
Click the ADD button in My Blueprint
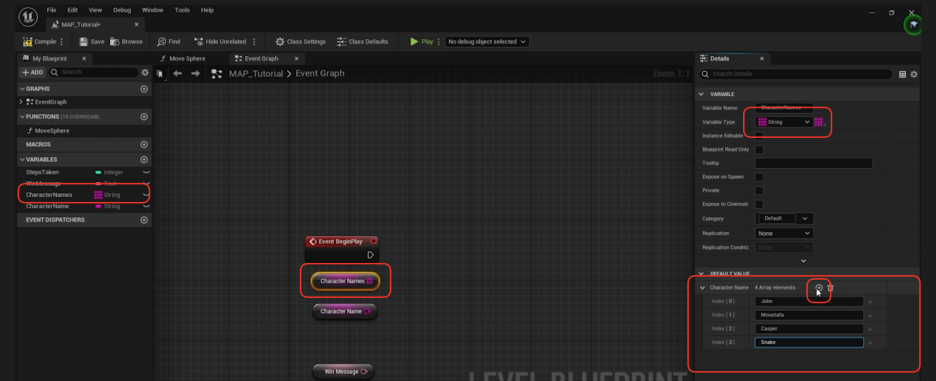32,72
